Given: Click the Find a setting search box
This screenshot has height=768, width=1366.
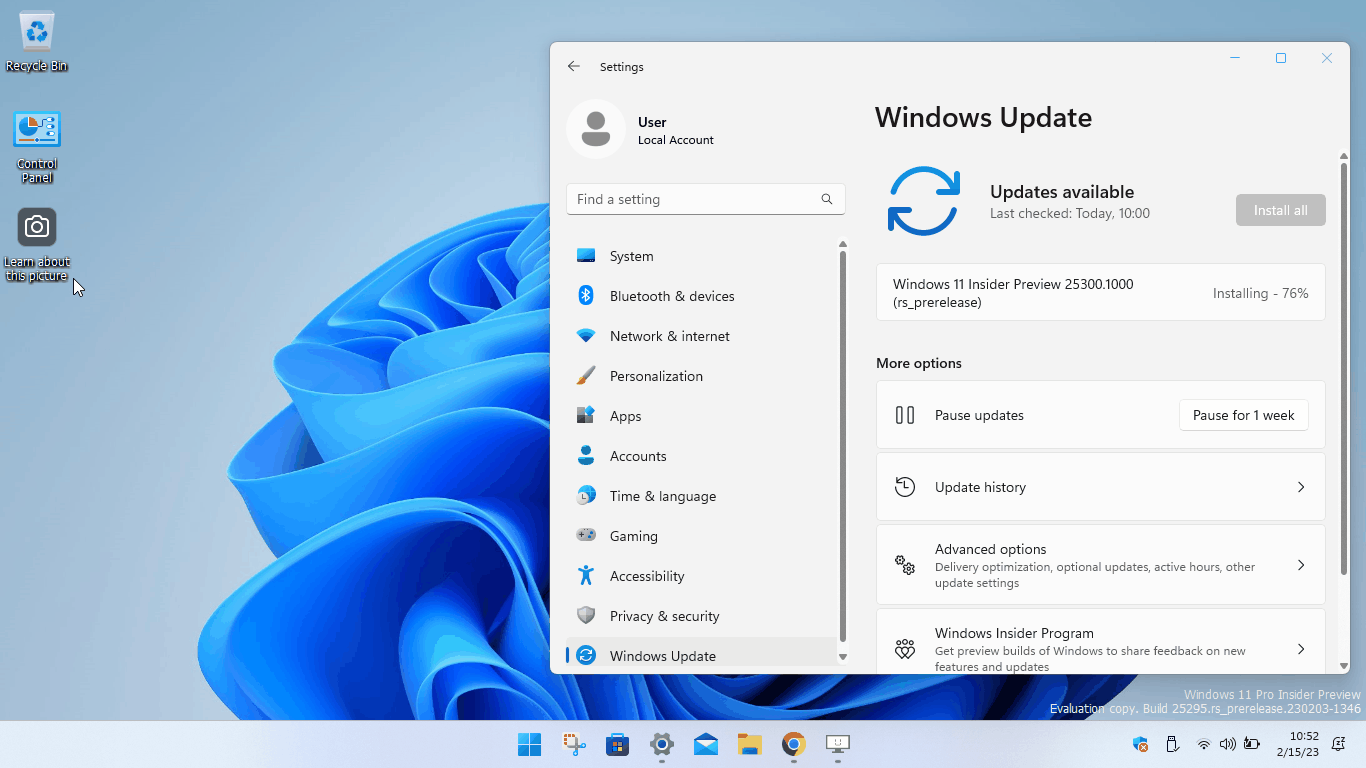Looking at the screenshot, I should tap(706, 199).
